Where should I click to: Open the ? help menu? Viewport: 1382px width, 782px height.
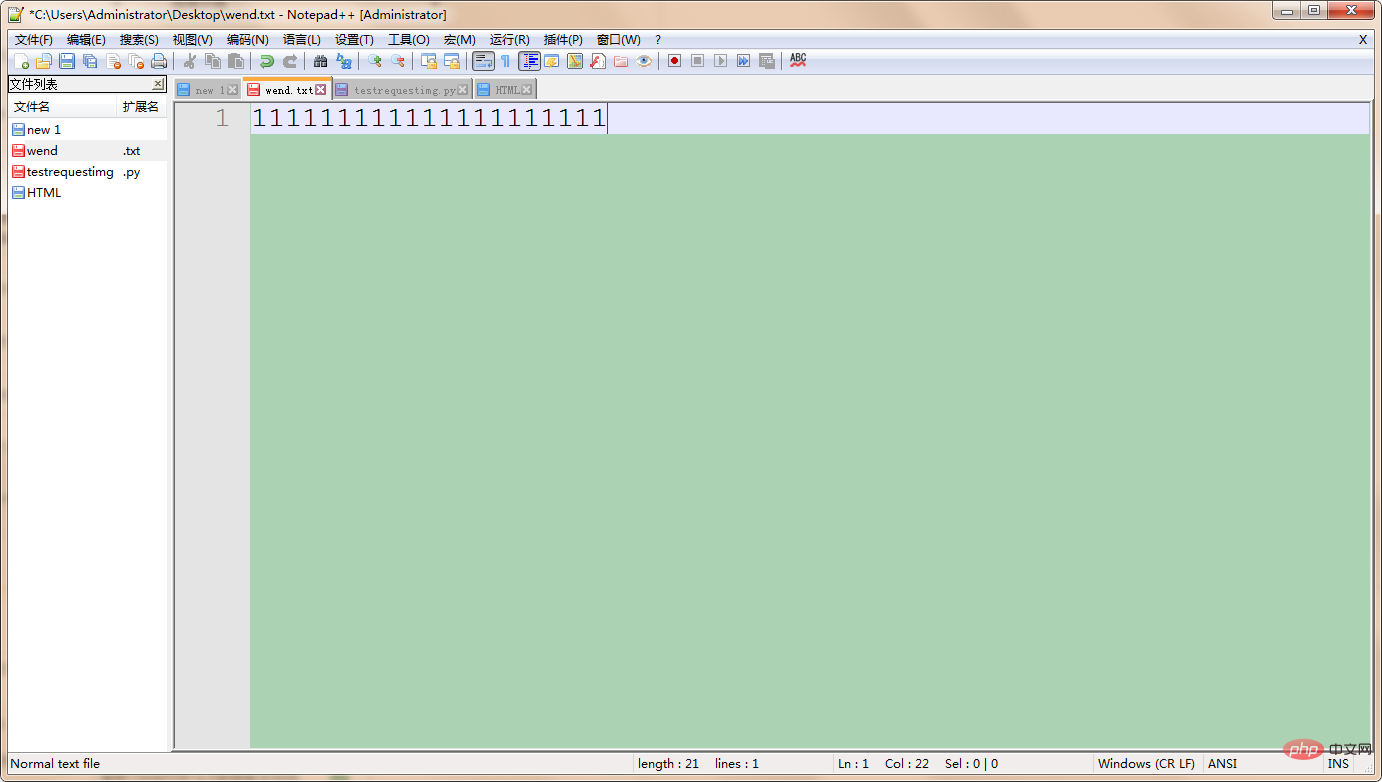tap(658, 40)
